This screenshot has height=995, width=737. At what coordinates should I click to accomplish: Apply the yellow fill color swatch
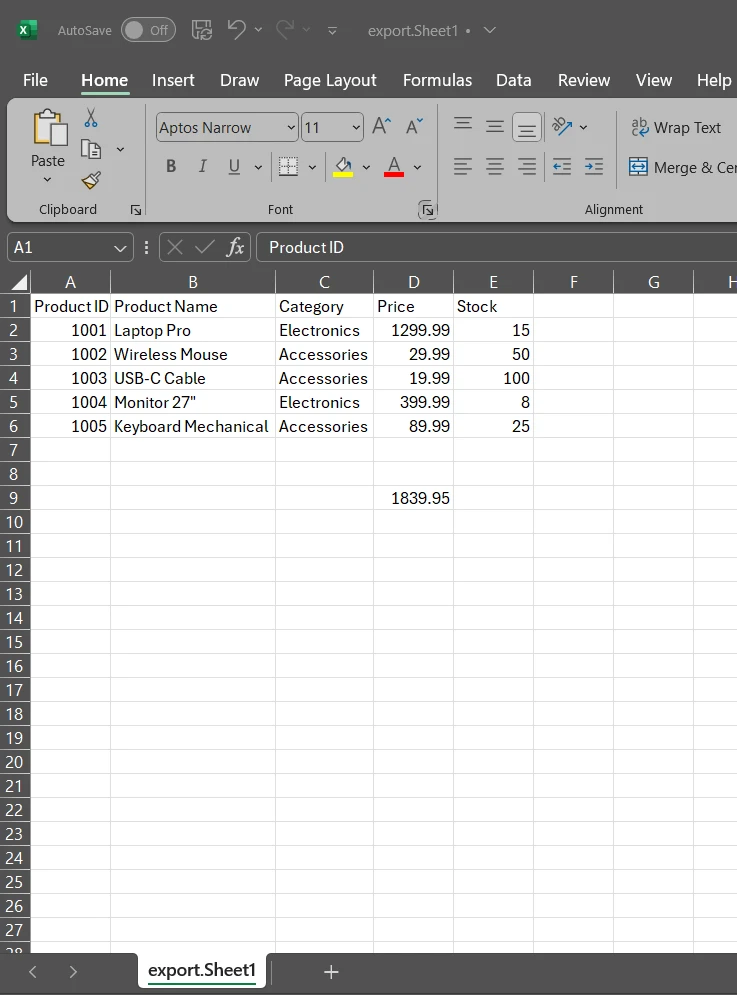coord(343,167)
